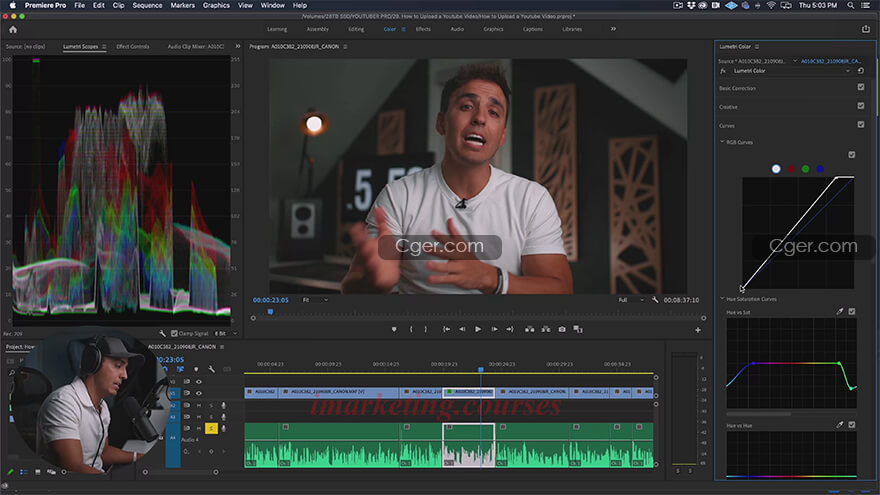Screen dimensions: 880x495
Task: Play the program monitor video
Action: (x=478, y=329)
